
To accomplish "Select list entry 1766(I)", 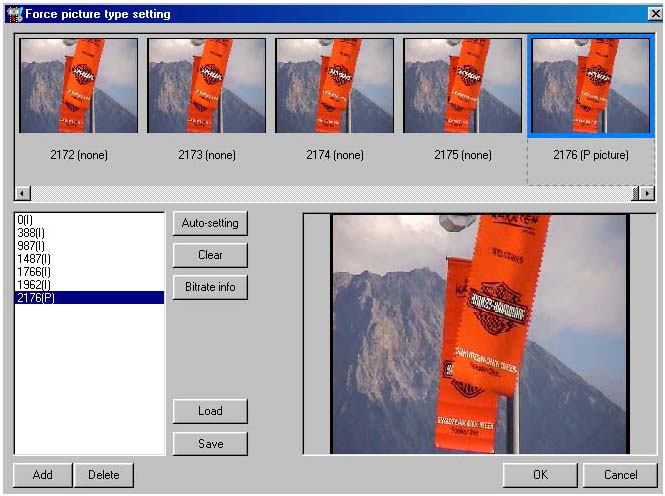I will (x=89, y=272).
